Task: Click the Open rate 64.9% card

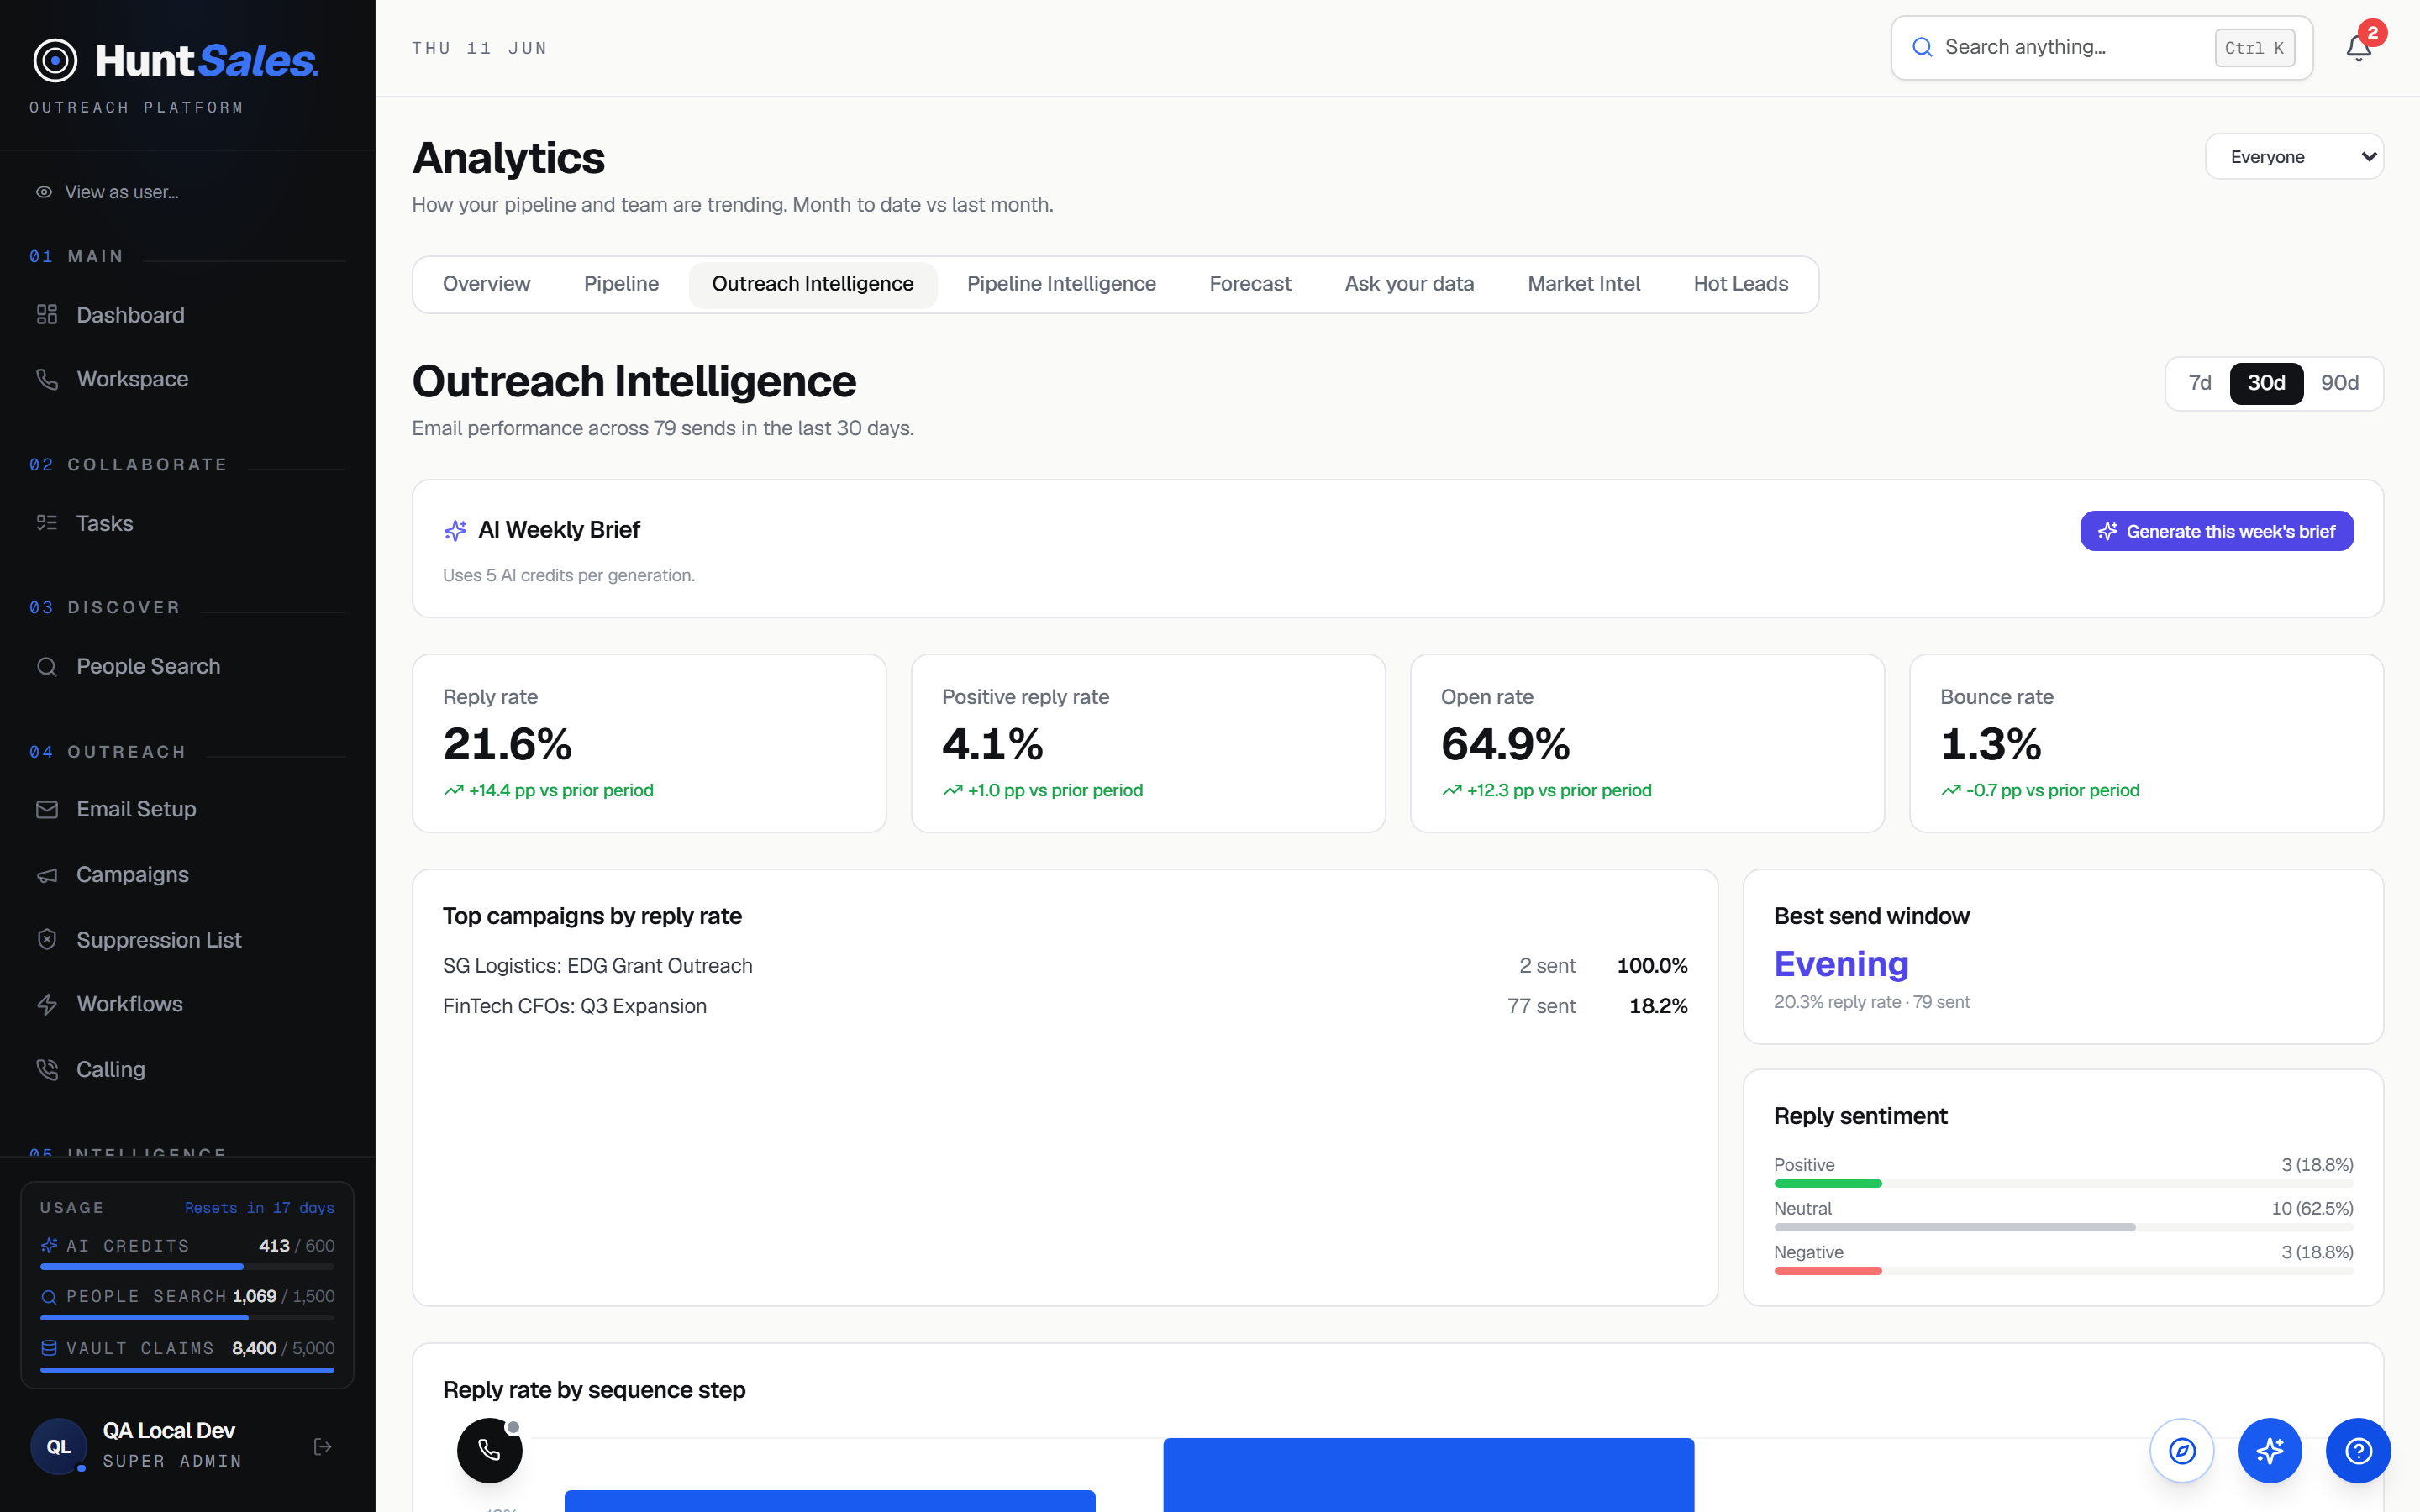Action: [1647, 743]
